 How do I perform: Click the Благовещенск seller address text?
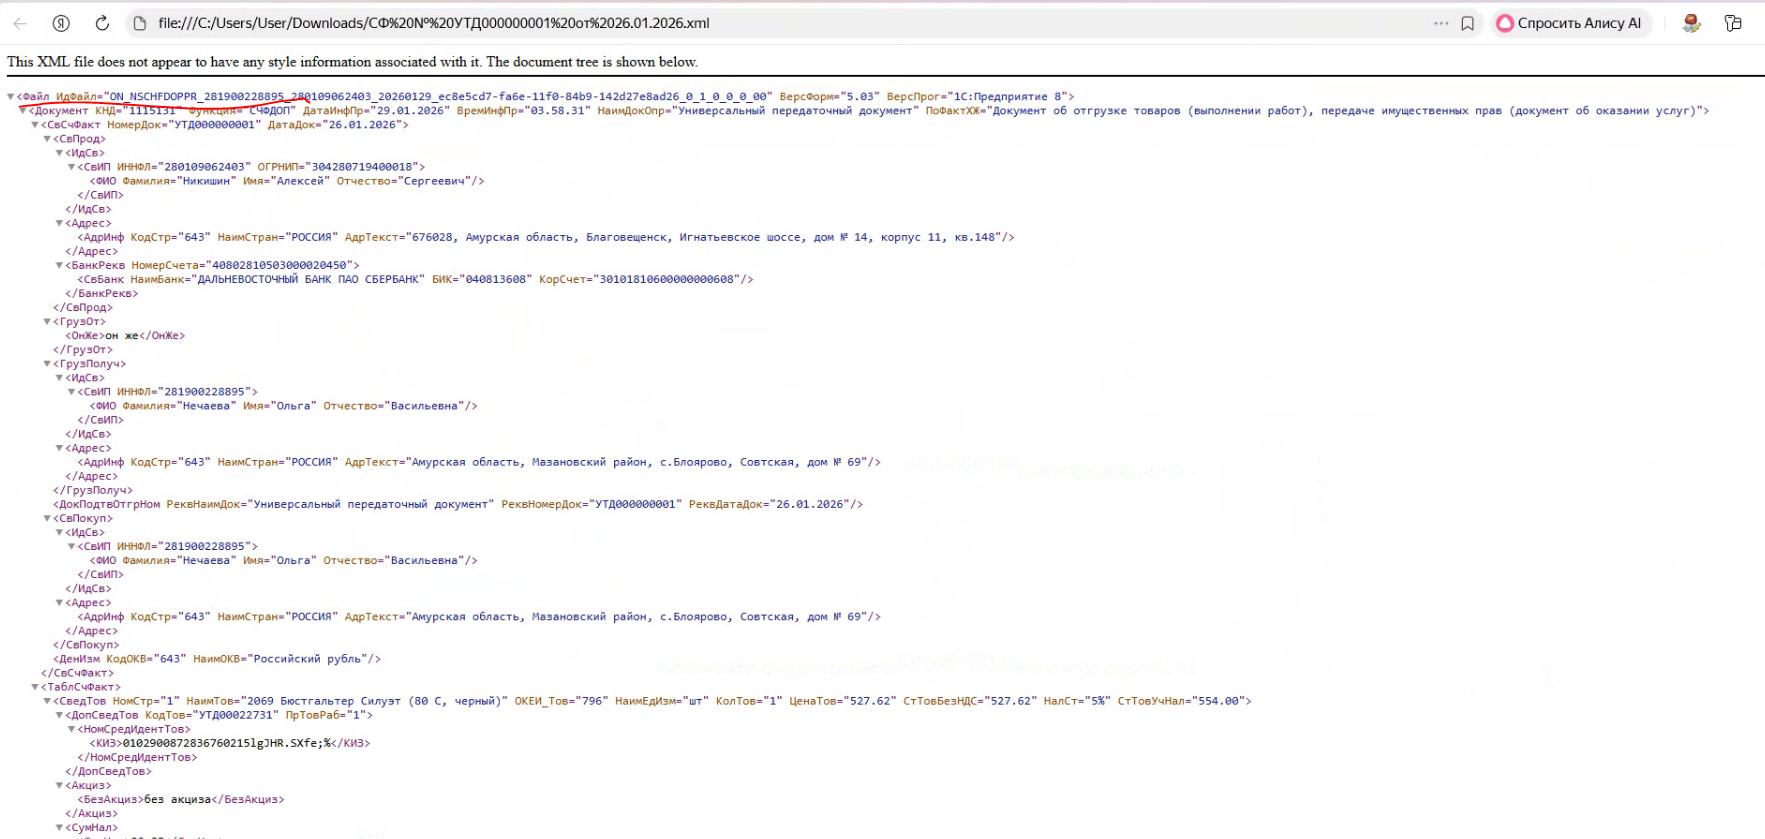click(704, 237)
